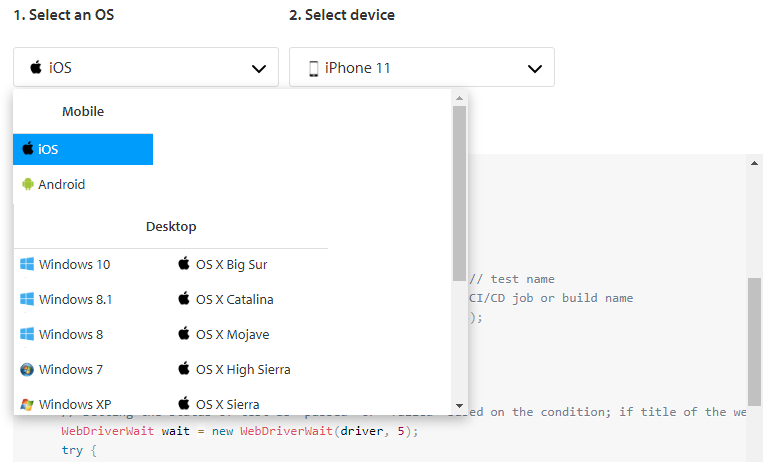Screen dimensions: 770x462
Task: Click the Apple logo in highlighted iOS row
Action: pyautogui.click(x=28, y=148)
